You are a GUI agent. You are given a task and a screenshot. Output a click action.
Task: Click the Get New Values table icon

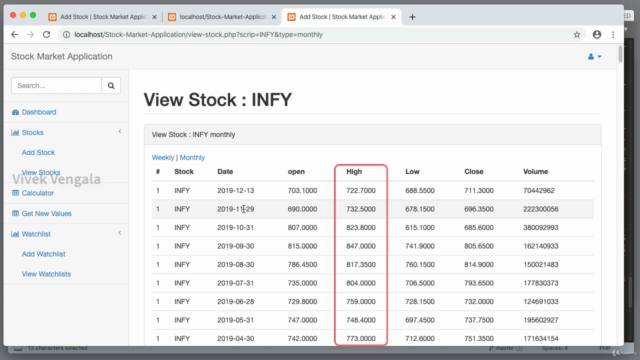click(16, 213)
